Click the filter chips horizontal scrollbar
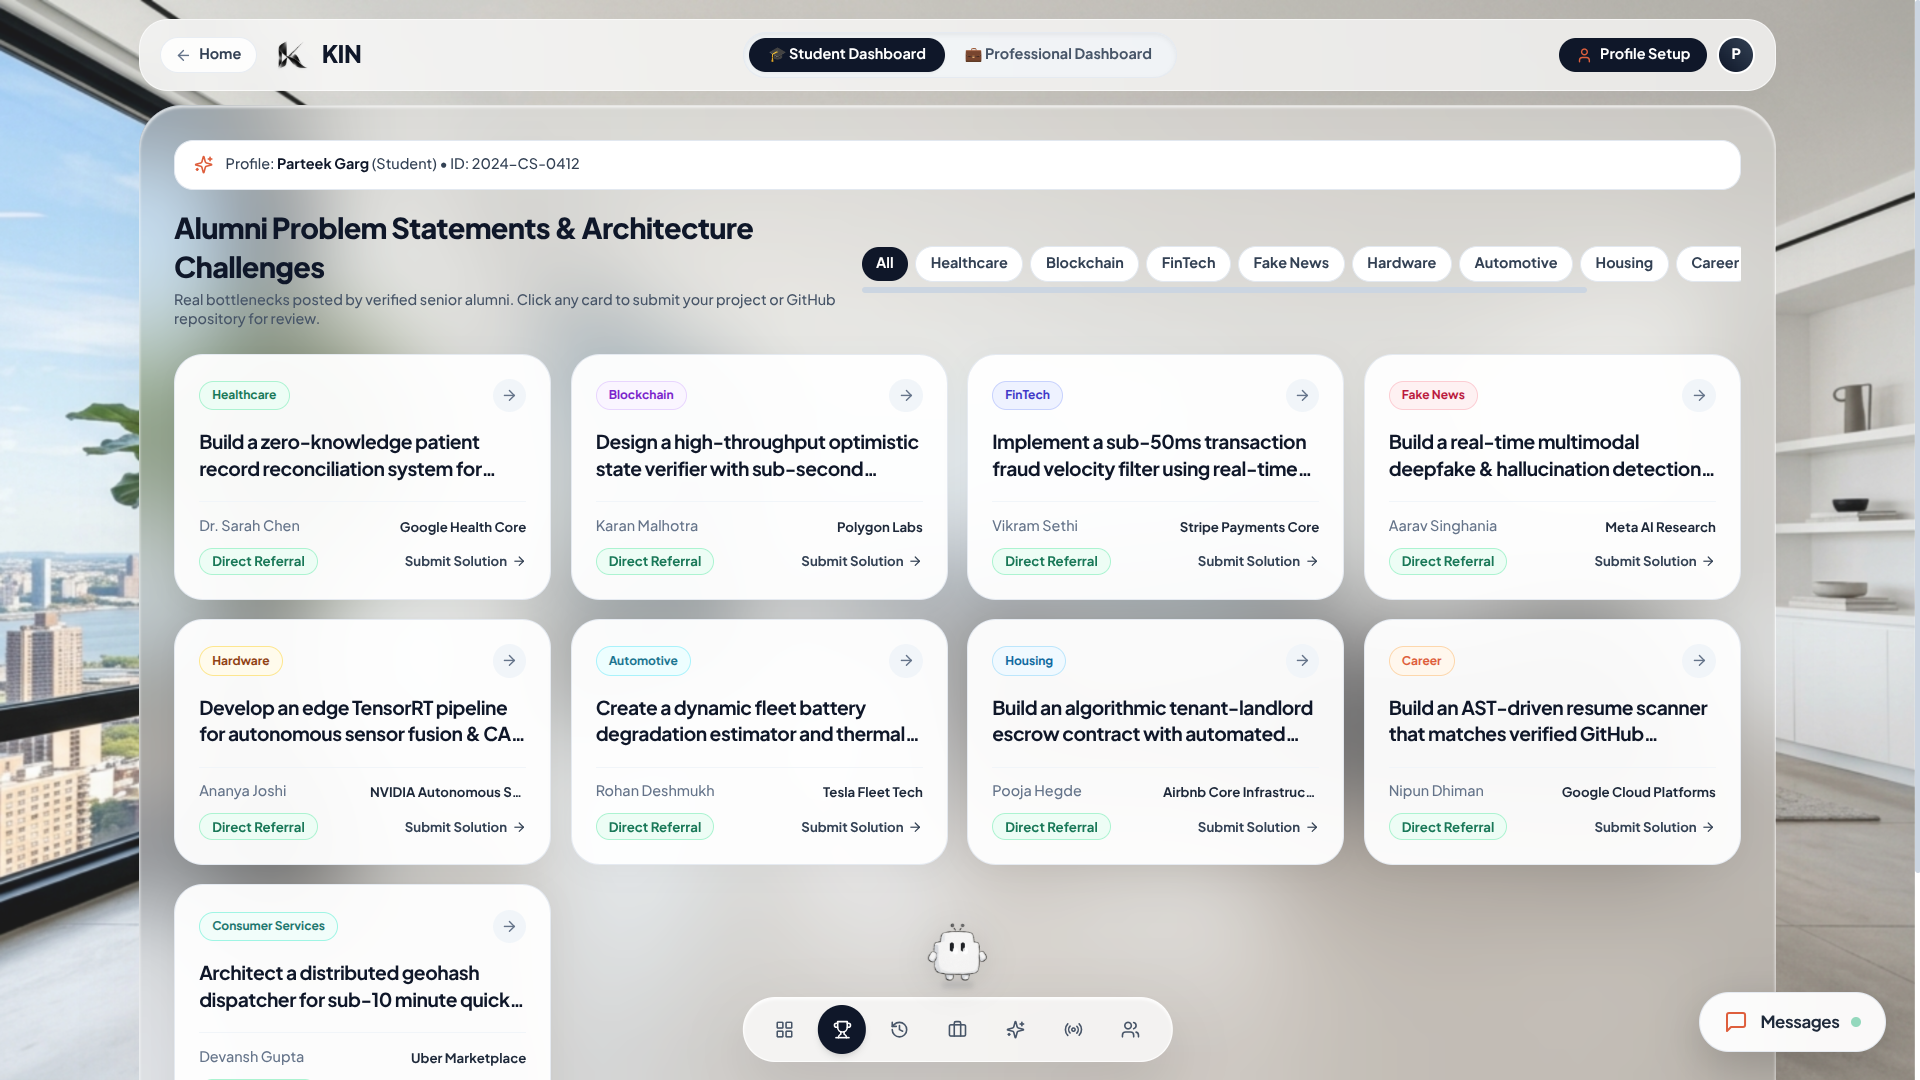 [1224, 290]
